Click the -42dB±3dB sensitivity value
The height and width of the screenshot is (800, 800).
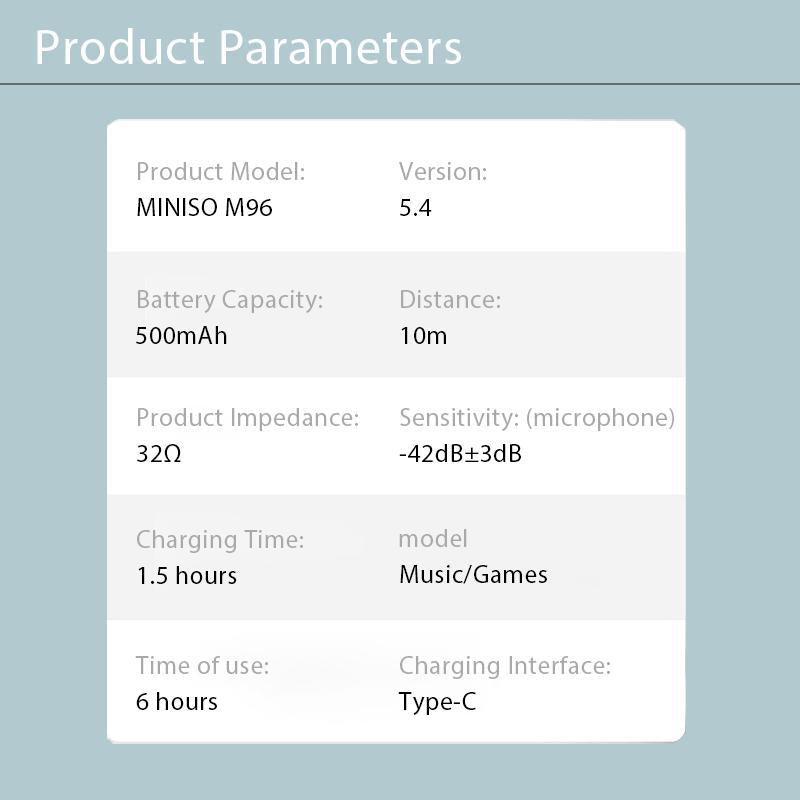pos(460,453)
